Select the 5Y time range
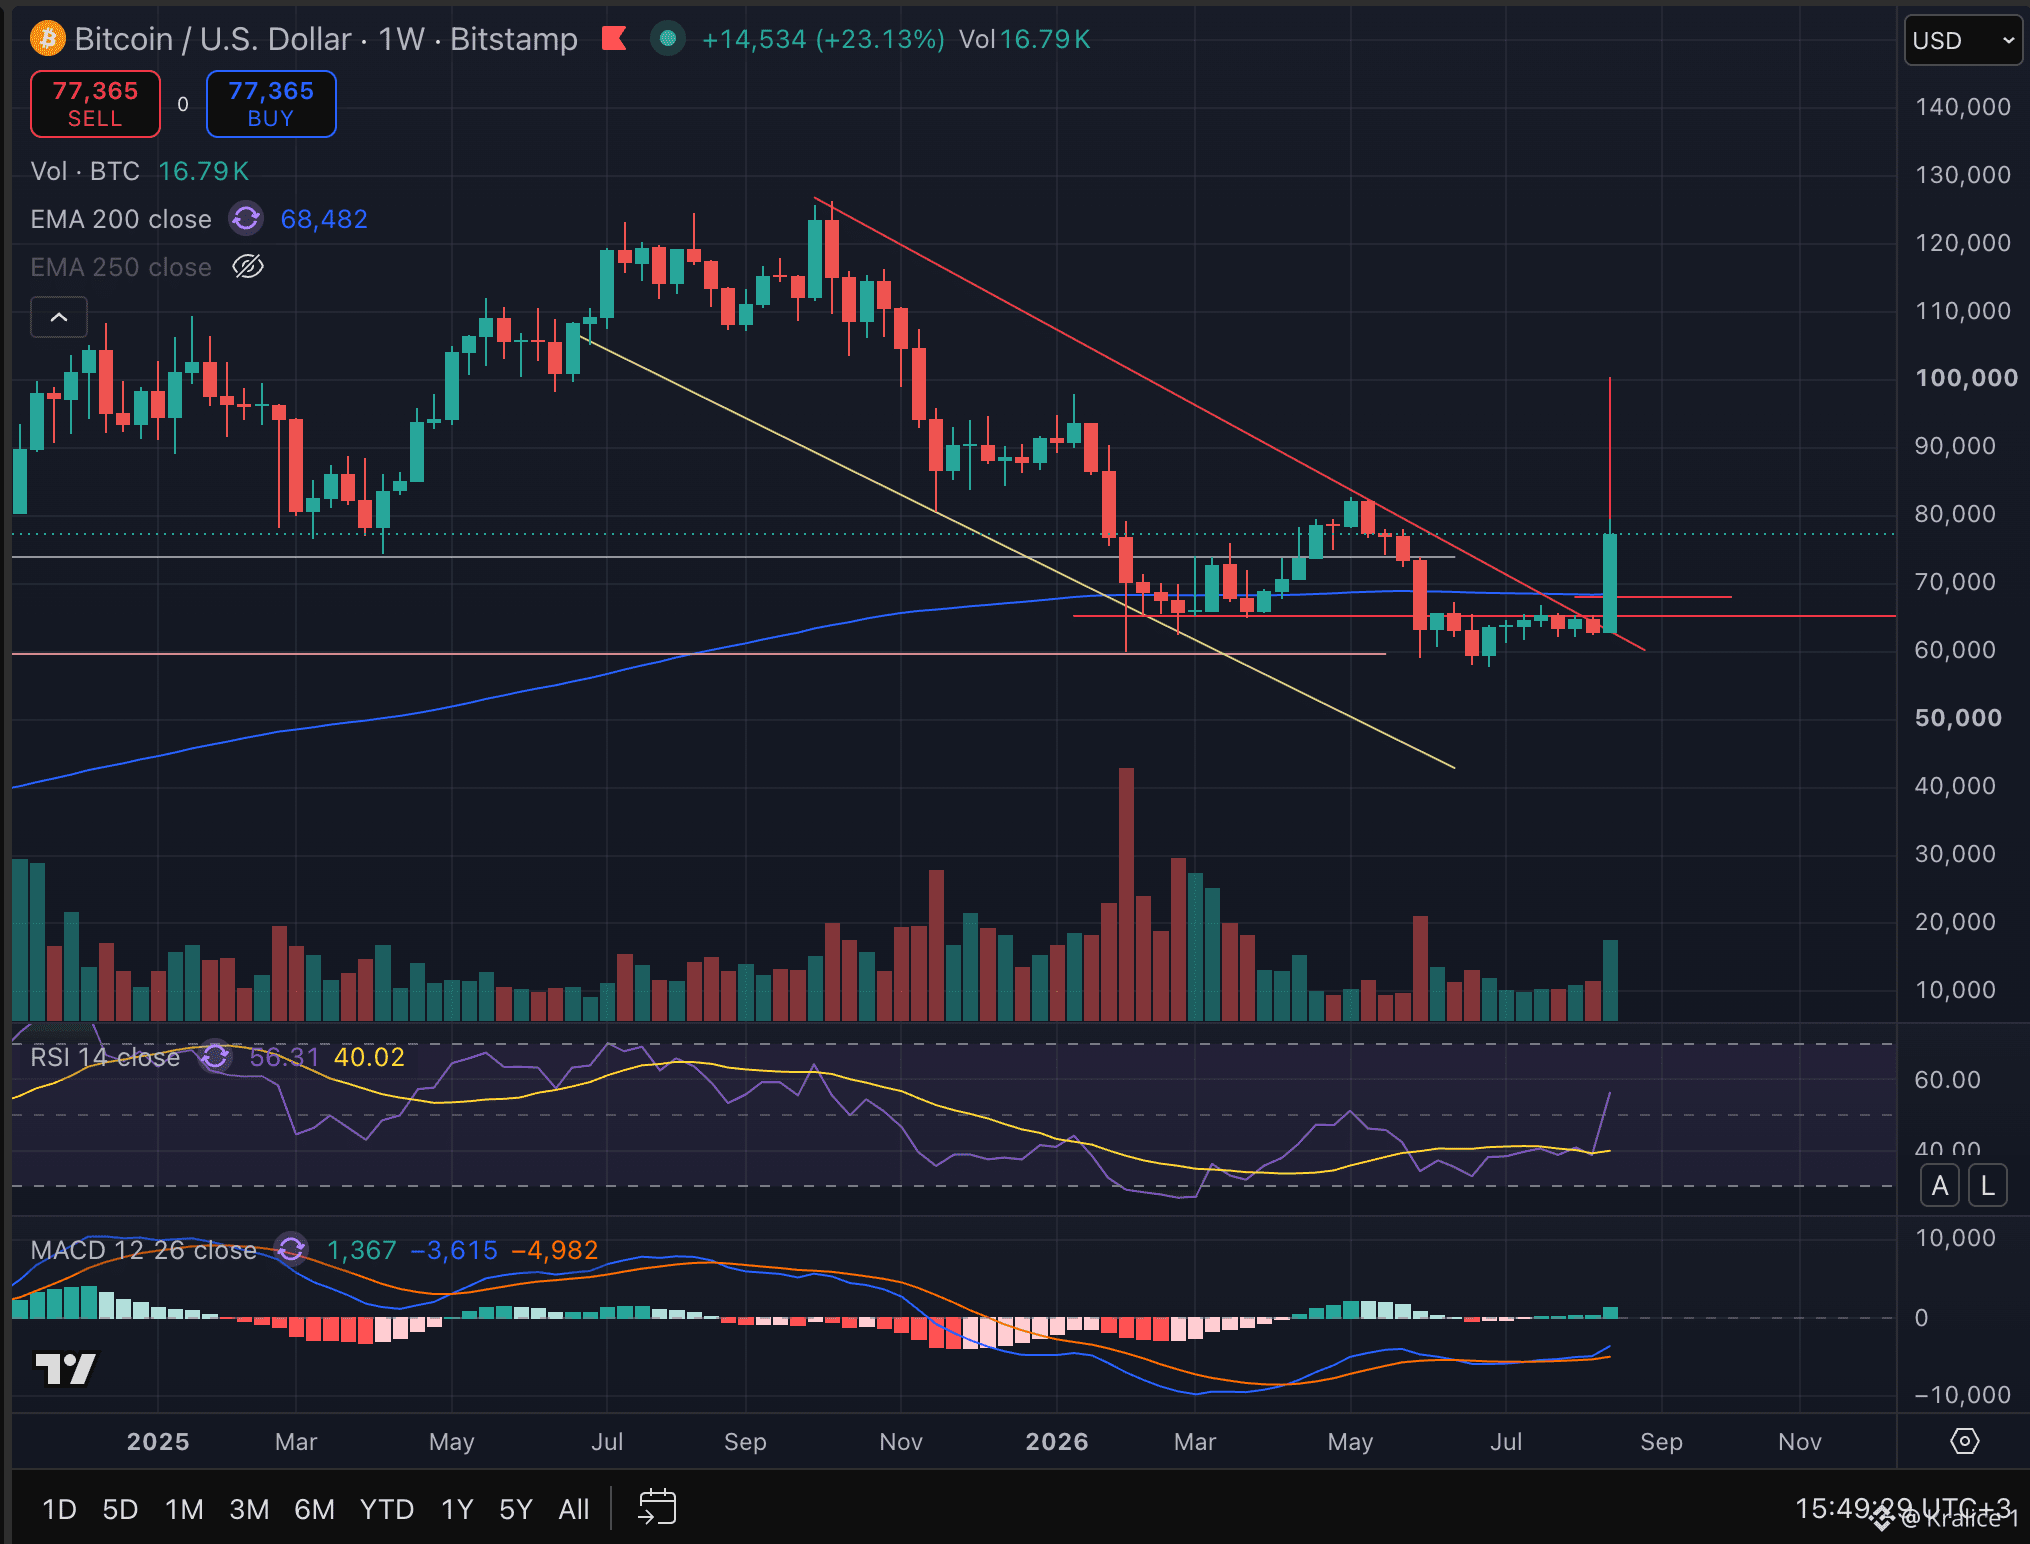This screenshot has height=1544, width=2030. tap(516, 1509)
